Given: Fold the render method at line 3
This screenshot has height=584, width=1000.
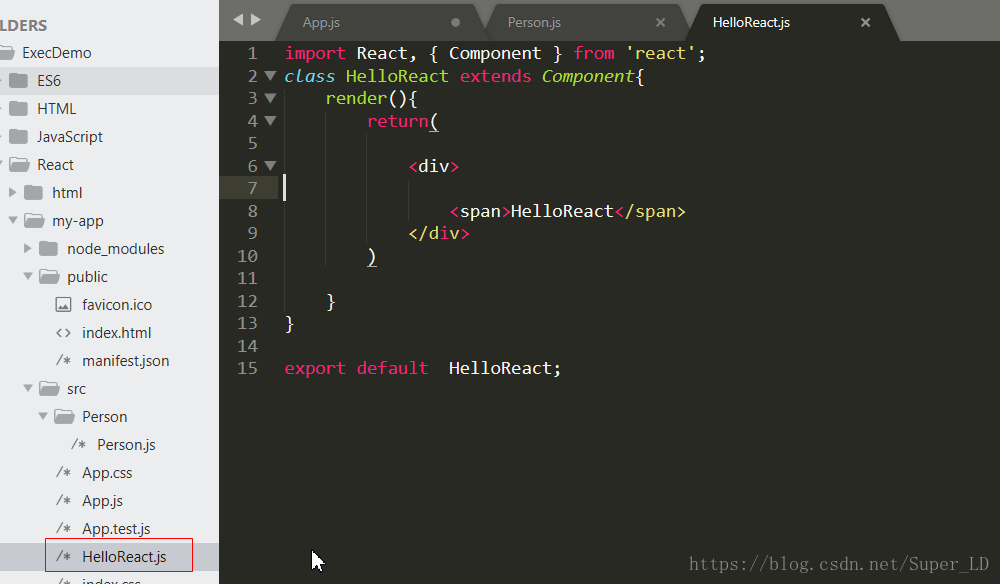Looking at the screenshot, I should tap(270, 98).
